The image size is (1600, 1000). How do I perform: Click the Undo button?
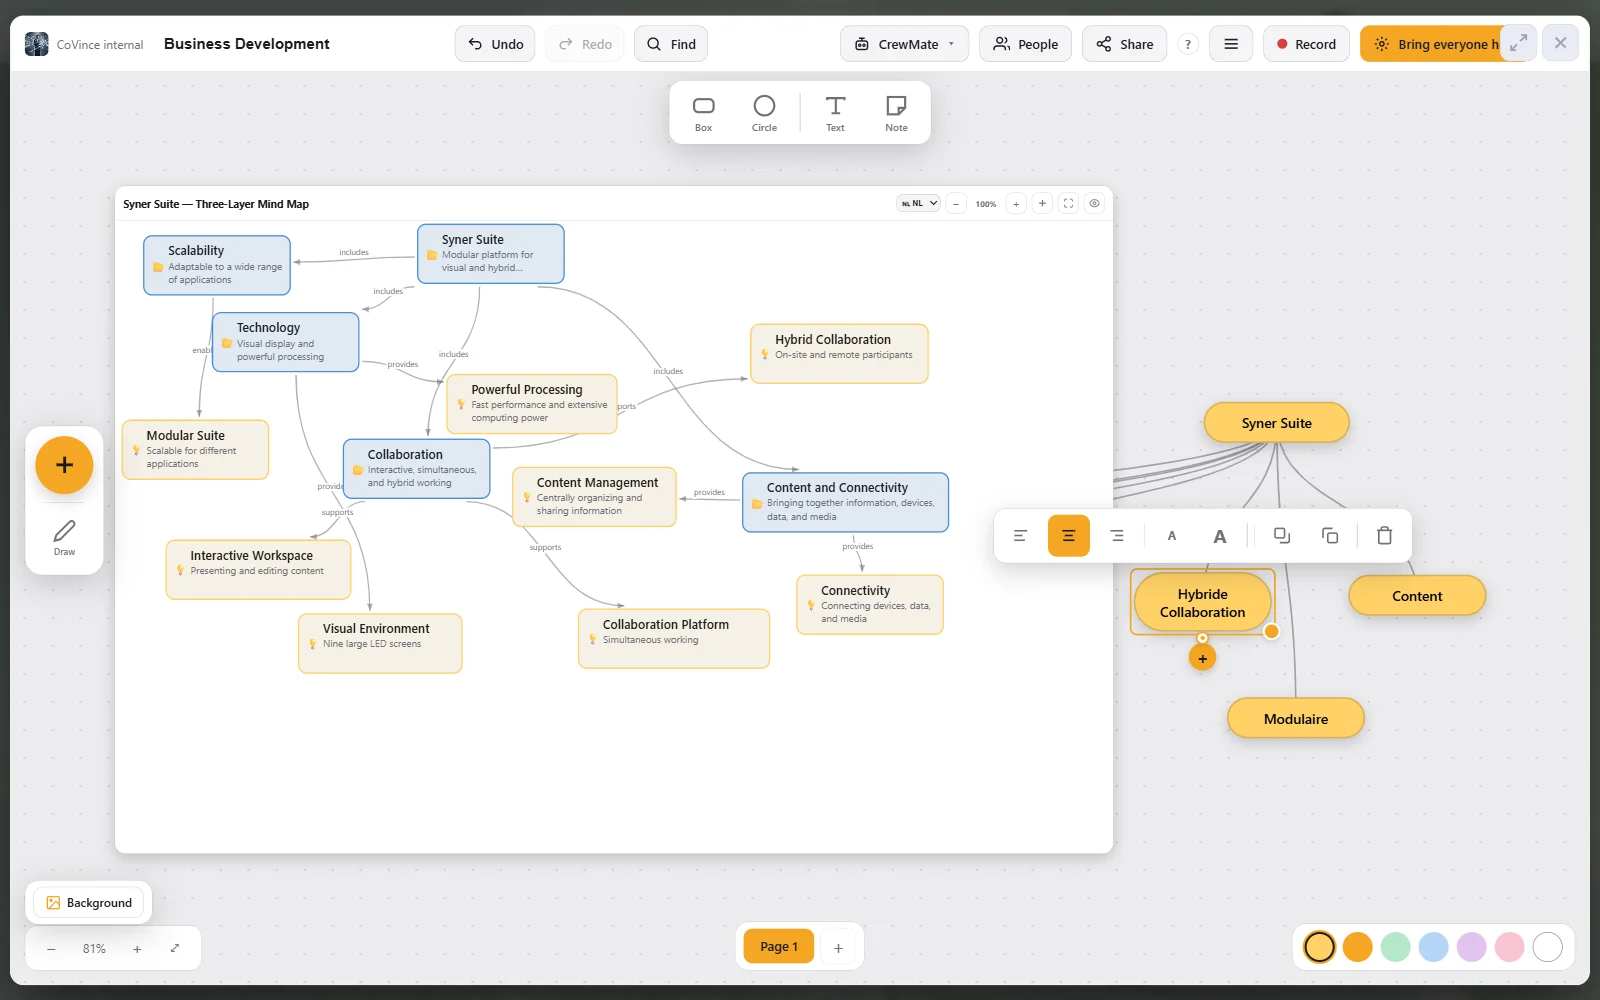[495, 44]
